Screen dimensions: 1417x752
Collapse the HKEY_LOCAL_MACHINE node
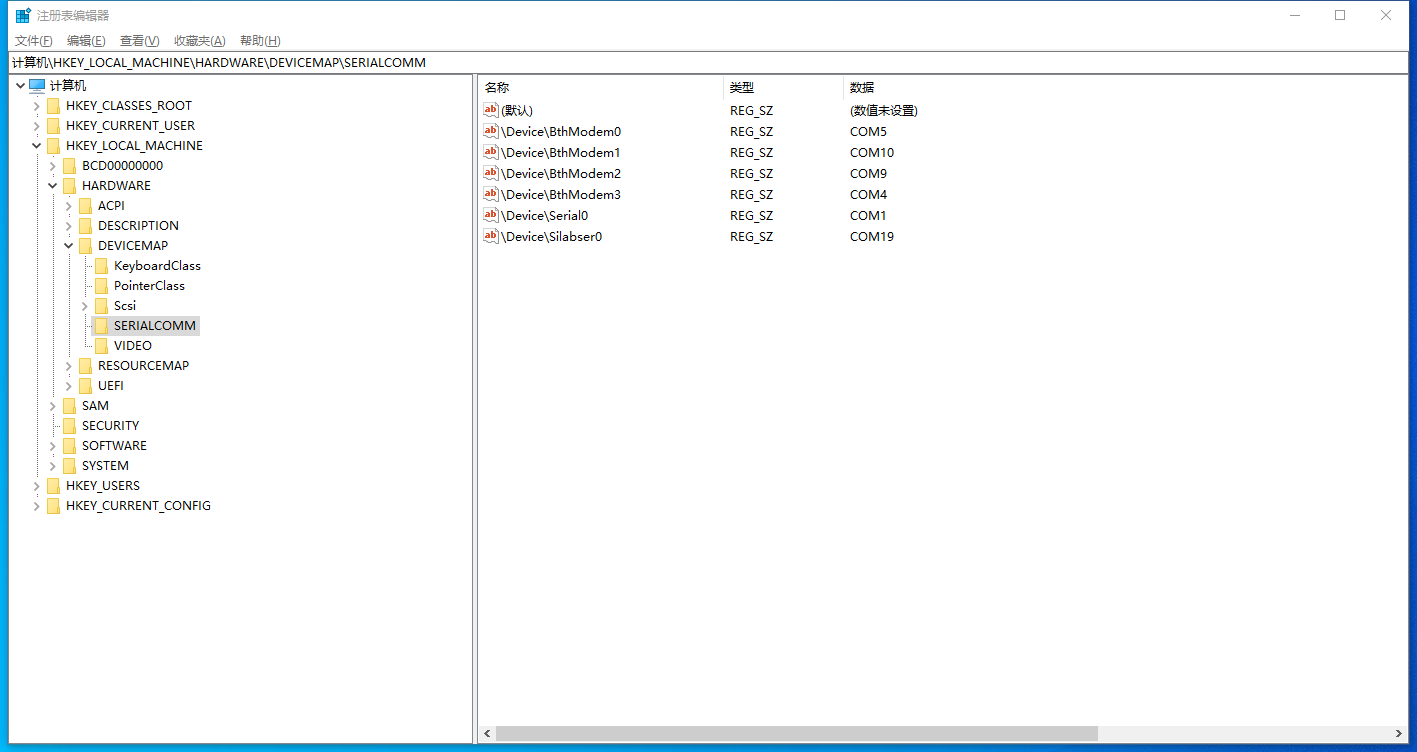36,145
